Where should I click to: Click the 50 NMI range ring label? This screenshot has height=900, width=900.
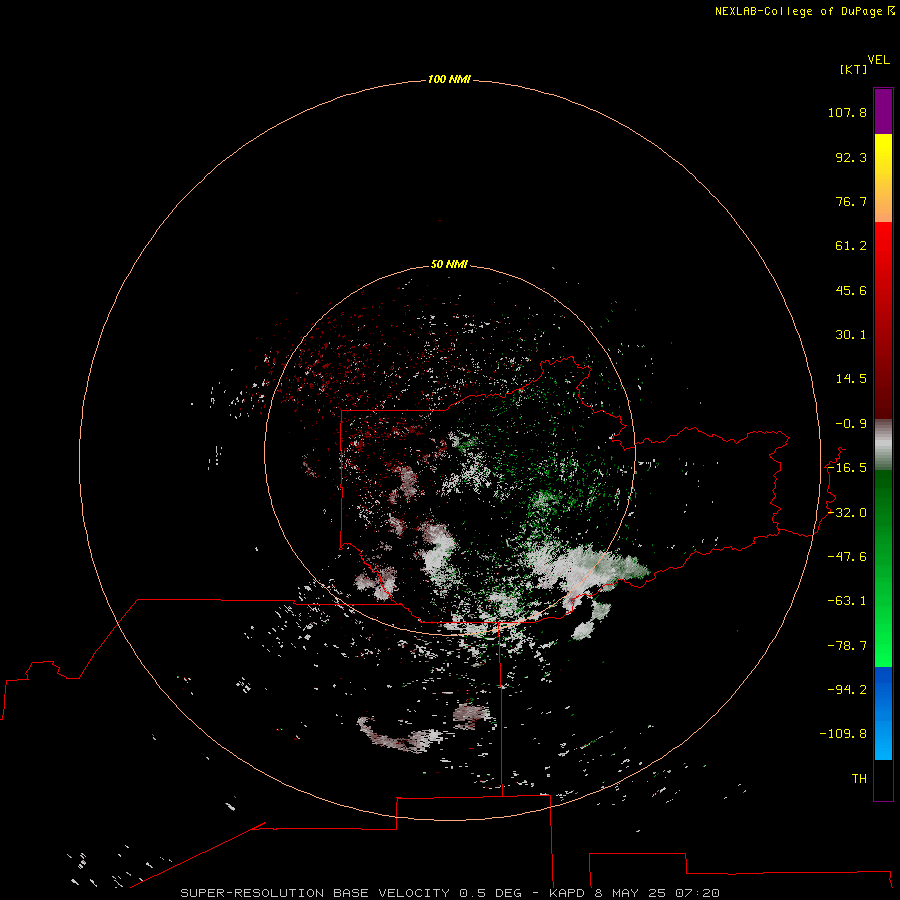[449, 265]
